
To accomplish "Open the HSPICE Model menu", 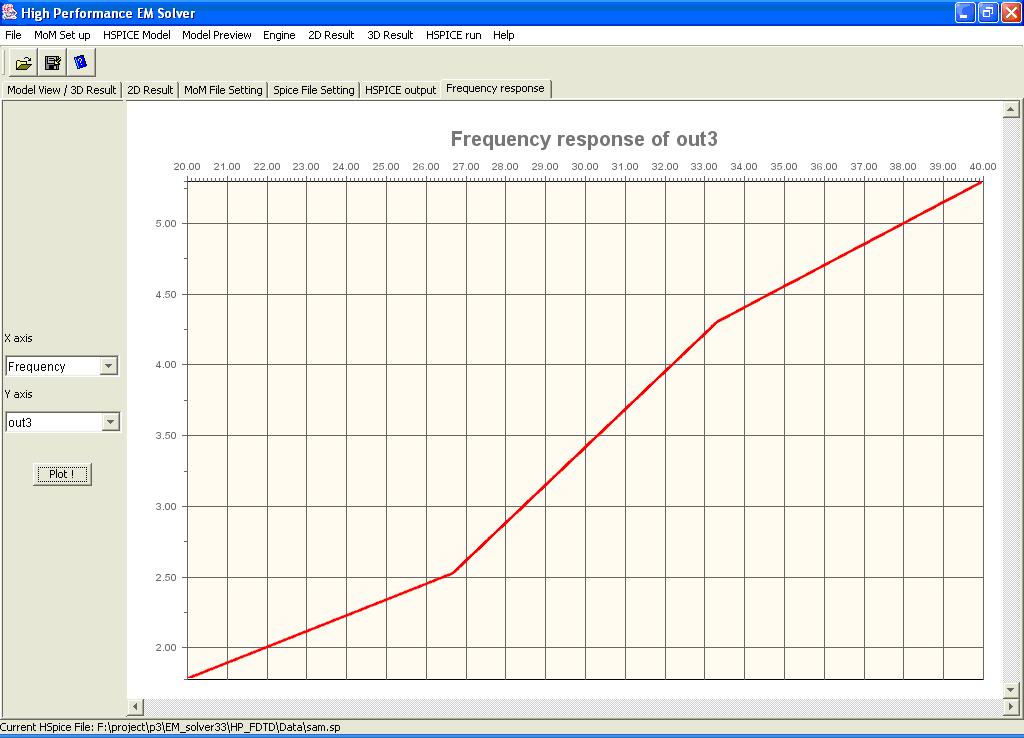I will (x=136, y=35).
